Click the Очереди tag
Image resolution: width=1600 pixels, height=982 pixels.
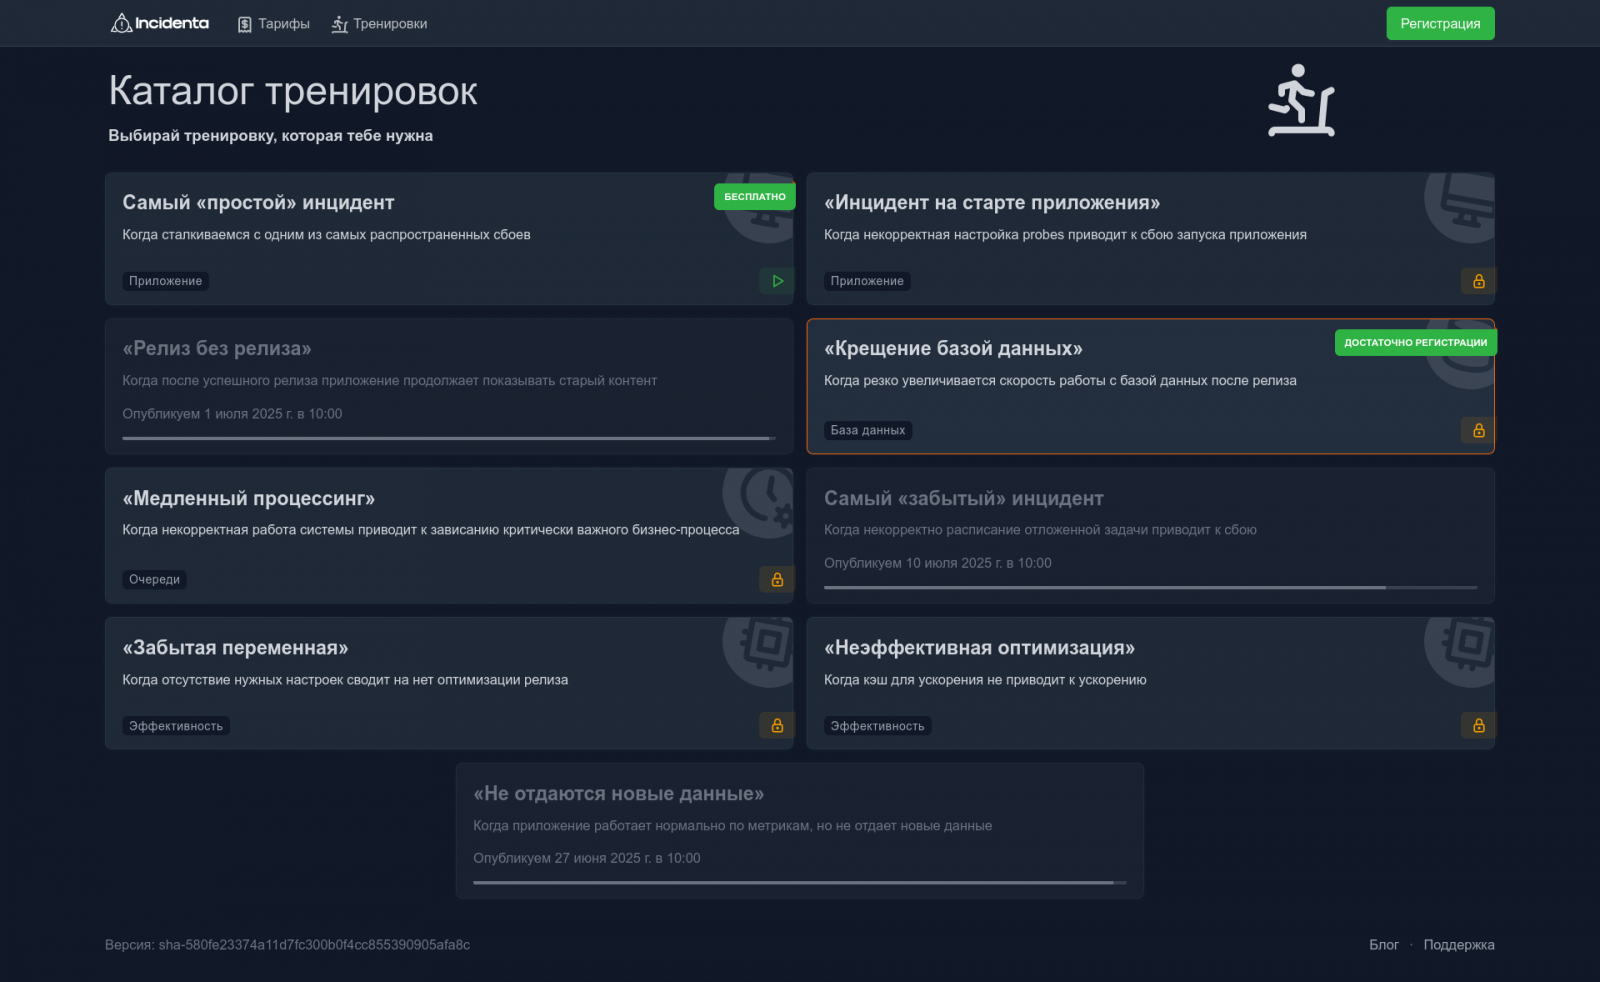pyautogui.click(x=155, y=579)
